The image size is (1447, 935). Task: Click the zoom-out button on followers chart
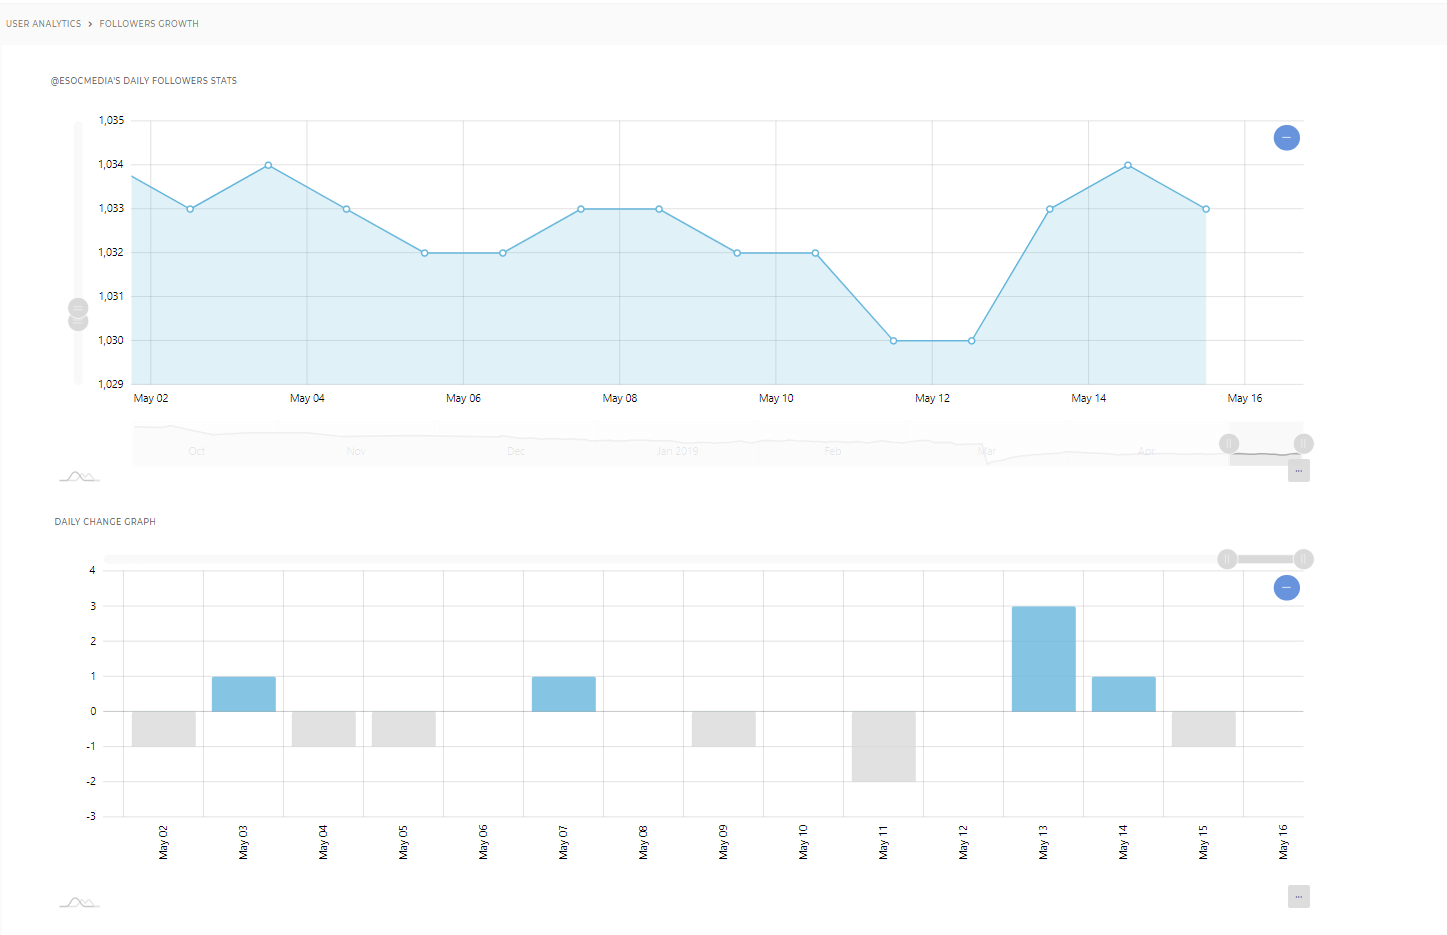click(1286, 137)
